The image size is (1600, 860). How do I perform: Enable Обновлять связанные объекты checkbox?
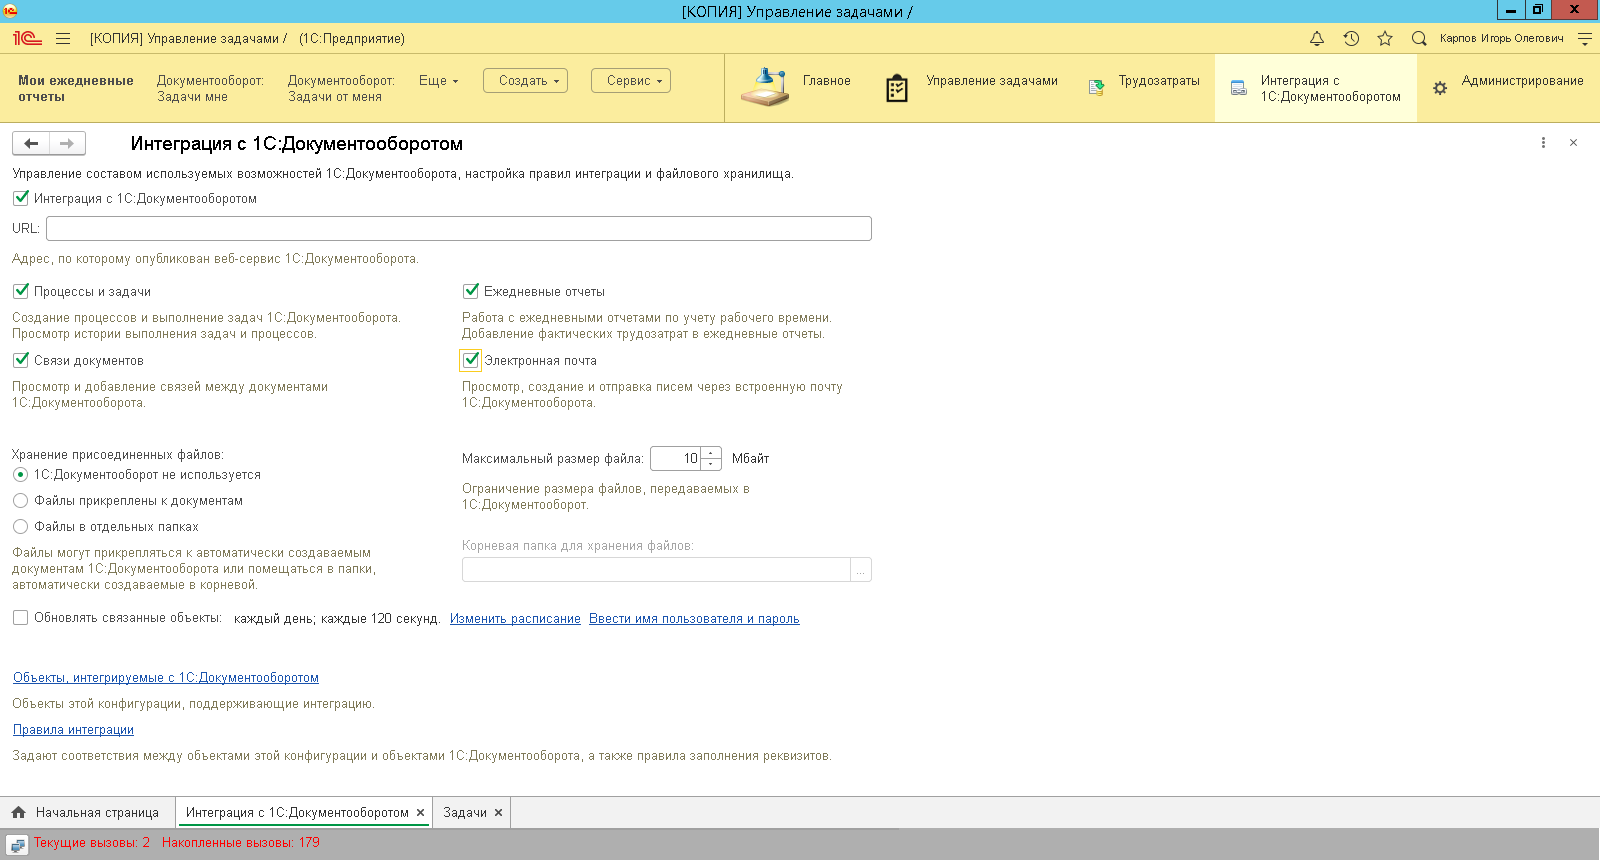coord(20,618)
